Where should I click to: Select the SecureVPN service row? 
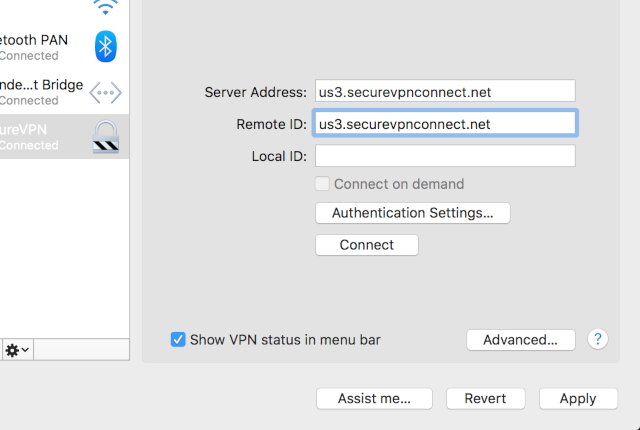coord(64,136)
